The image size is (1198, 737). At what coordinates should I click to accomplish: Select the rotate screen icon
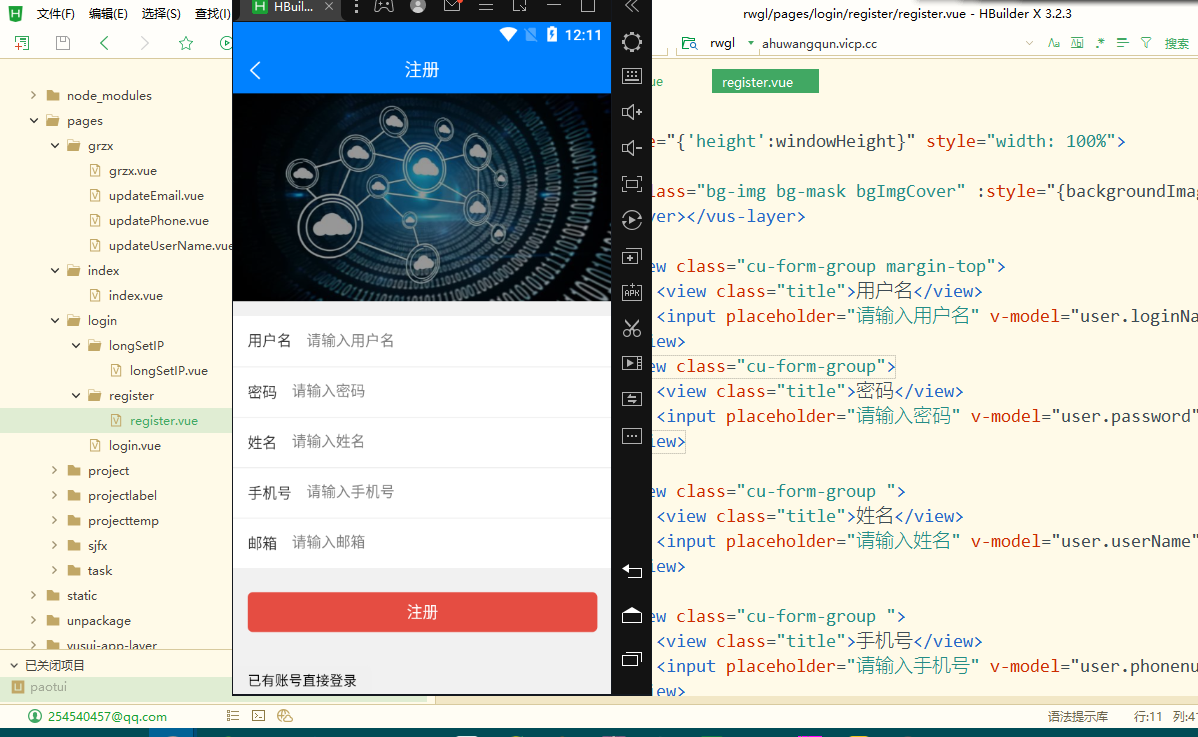pyautogui.click(x=631, y=221)
